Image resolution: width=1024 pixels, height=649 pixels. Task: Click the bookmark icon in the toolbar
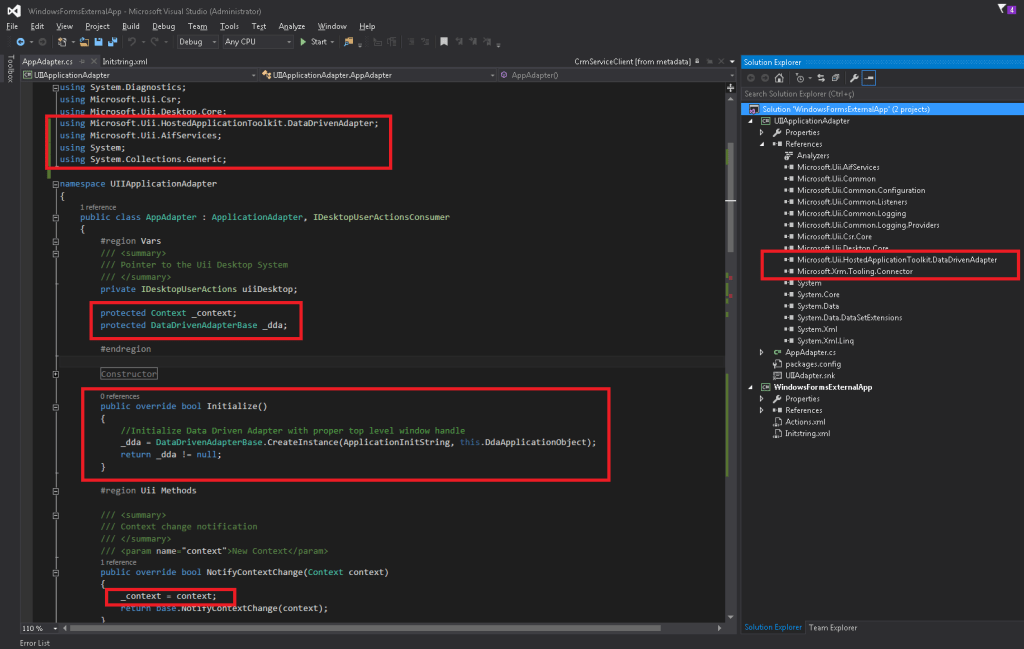[444, 42]
